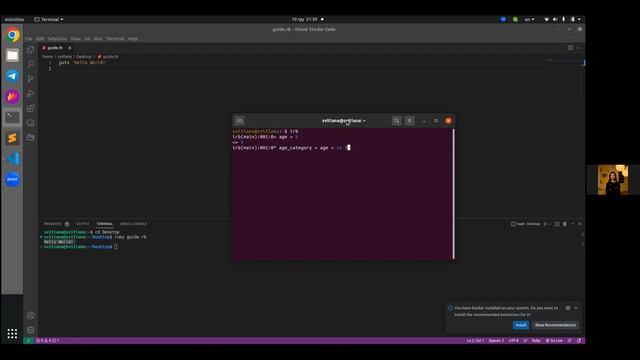Click the puts line in guide.rb editor
Viewport: 640px width, 360px height.
82,62
